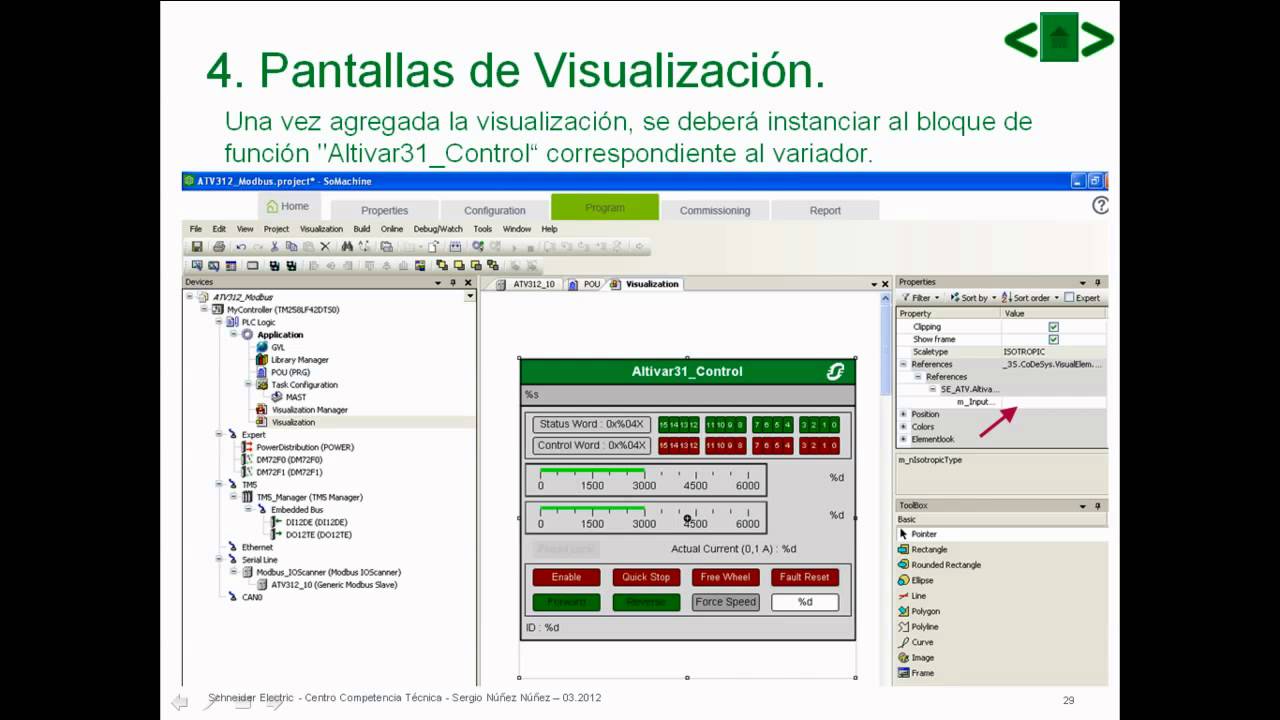Image resolution: width=1280 pixels, height=720 pixels.
Task: Click the Cut scissors icon
Action: click(275, 247)
